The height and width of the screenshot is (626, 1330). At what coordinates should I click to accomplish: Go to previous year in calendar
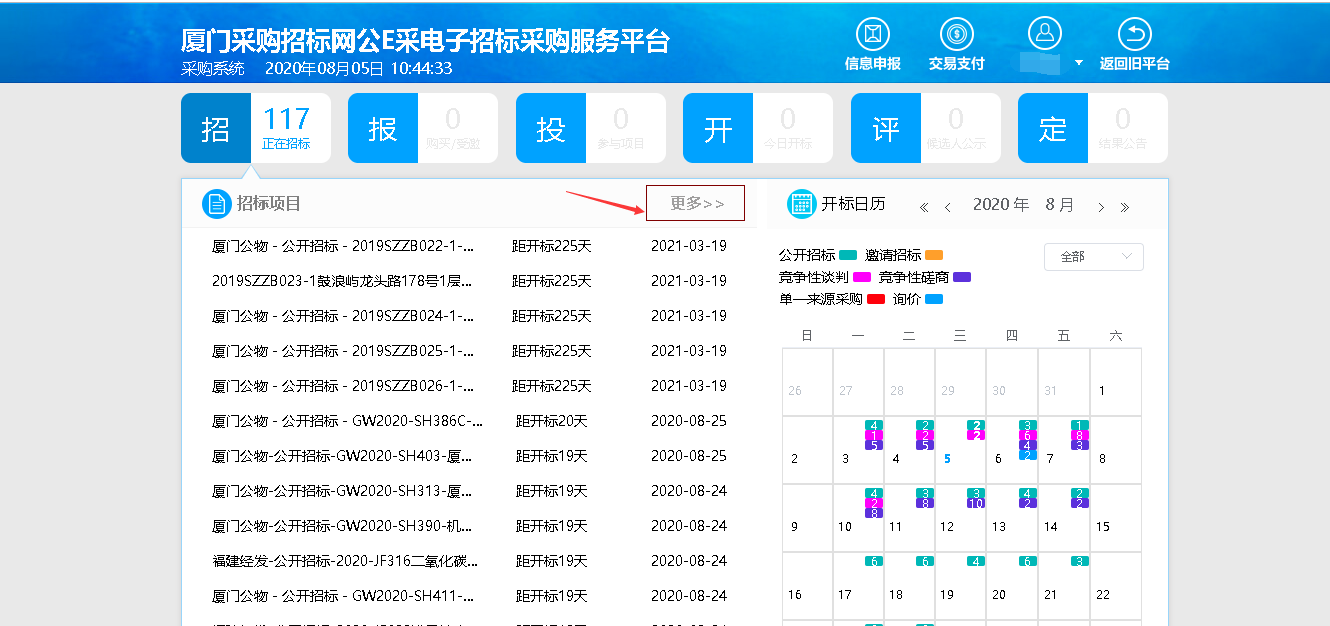tap(924, 207)
